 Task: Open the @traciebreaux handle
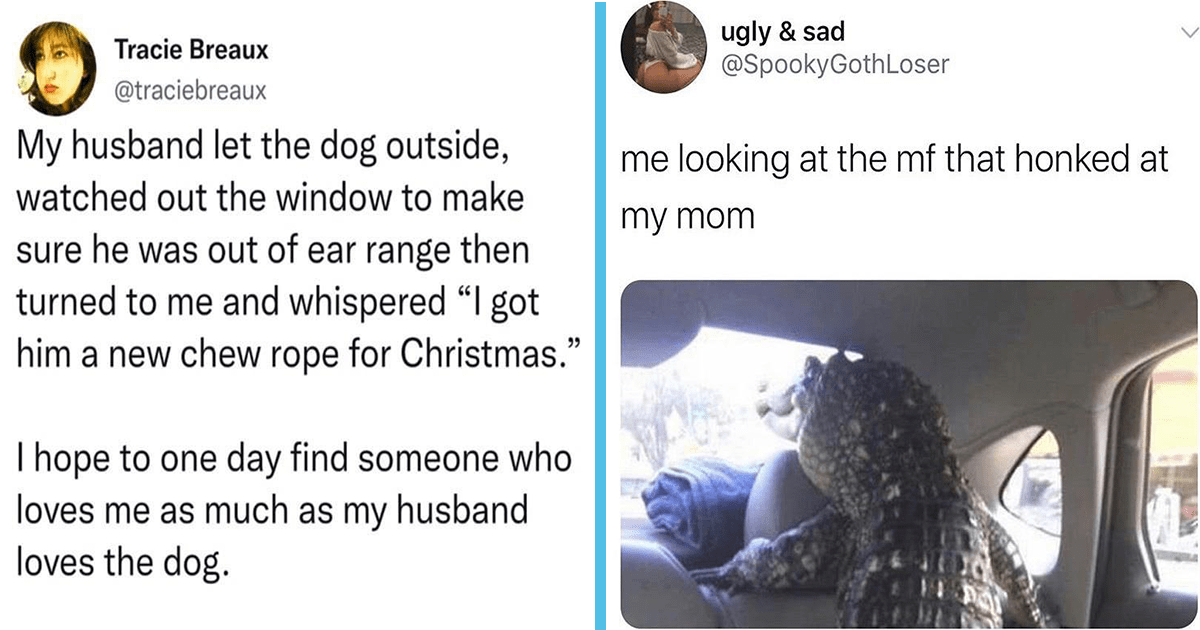[x=190, y=90]
